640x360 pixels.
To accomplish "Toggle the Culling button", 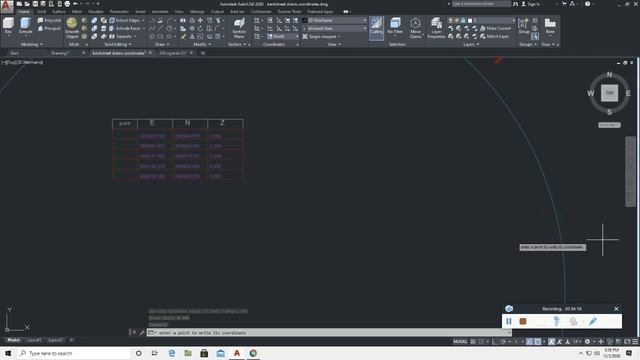I will (376, 28).
